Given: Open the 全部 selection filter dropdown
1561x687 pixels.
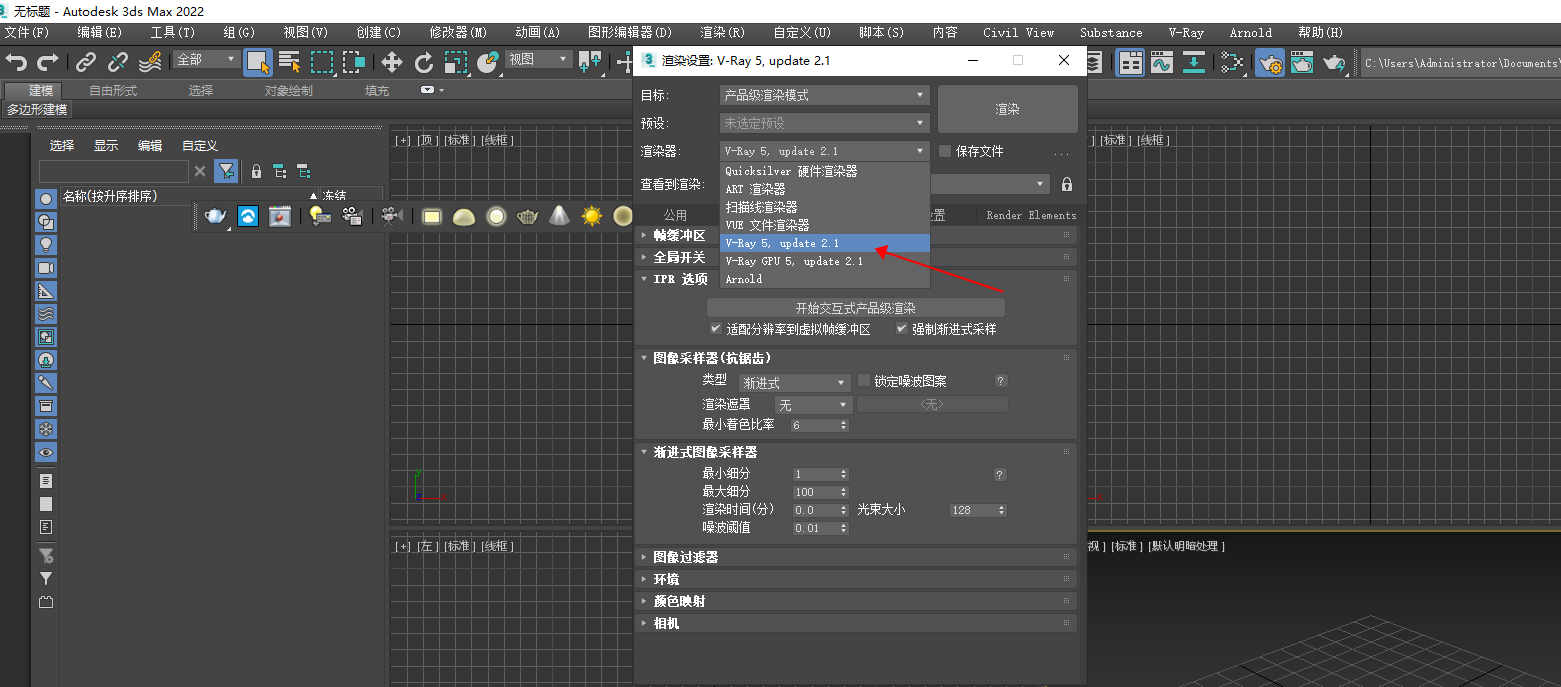Looking at the screenshot, I should coord(206,60).
